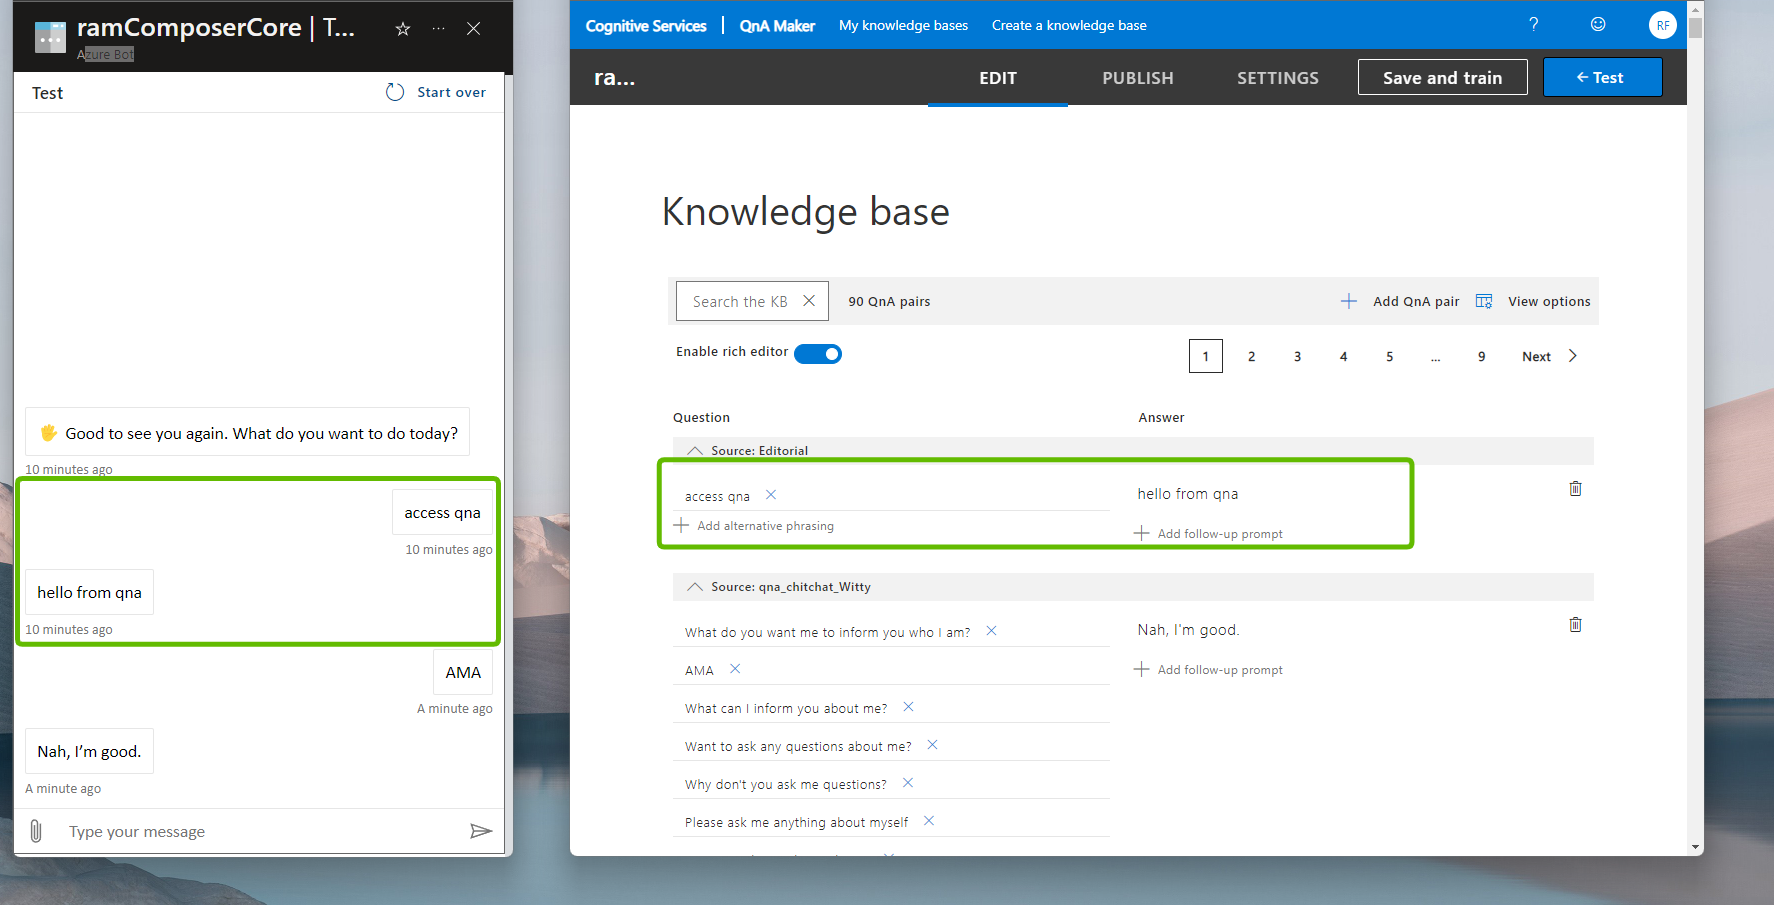
Task: Give feedback via the smiley icon
Action: (1597, 24)
